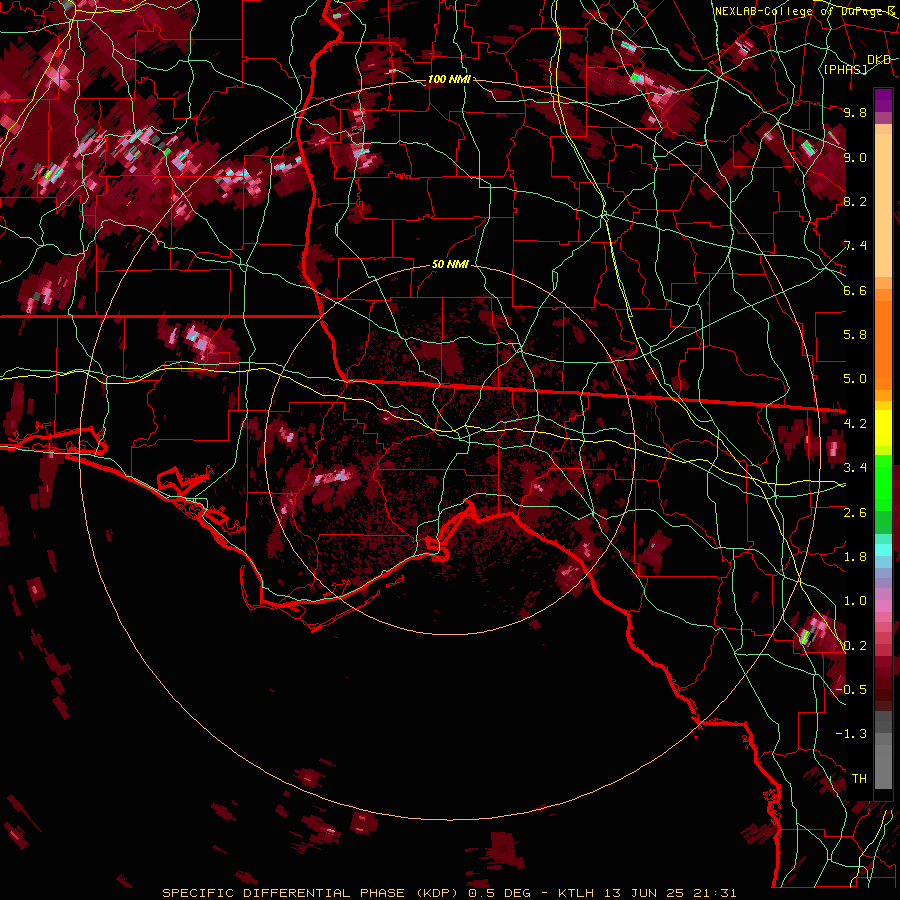
Task: Select the -1.3 legend value
Action: coord(851,734)
